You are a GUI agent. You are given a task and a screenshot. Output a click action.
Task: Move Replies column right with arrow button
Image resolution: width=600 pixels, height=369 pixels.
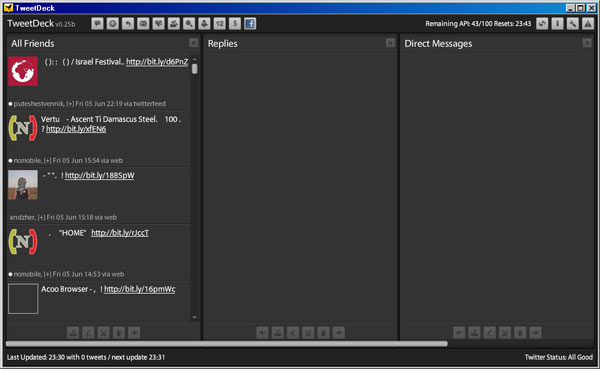[x=339, y=333]
